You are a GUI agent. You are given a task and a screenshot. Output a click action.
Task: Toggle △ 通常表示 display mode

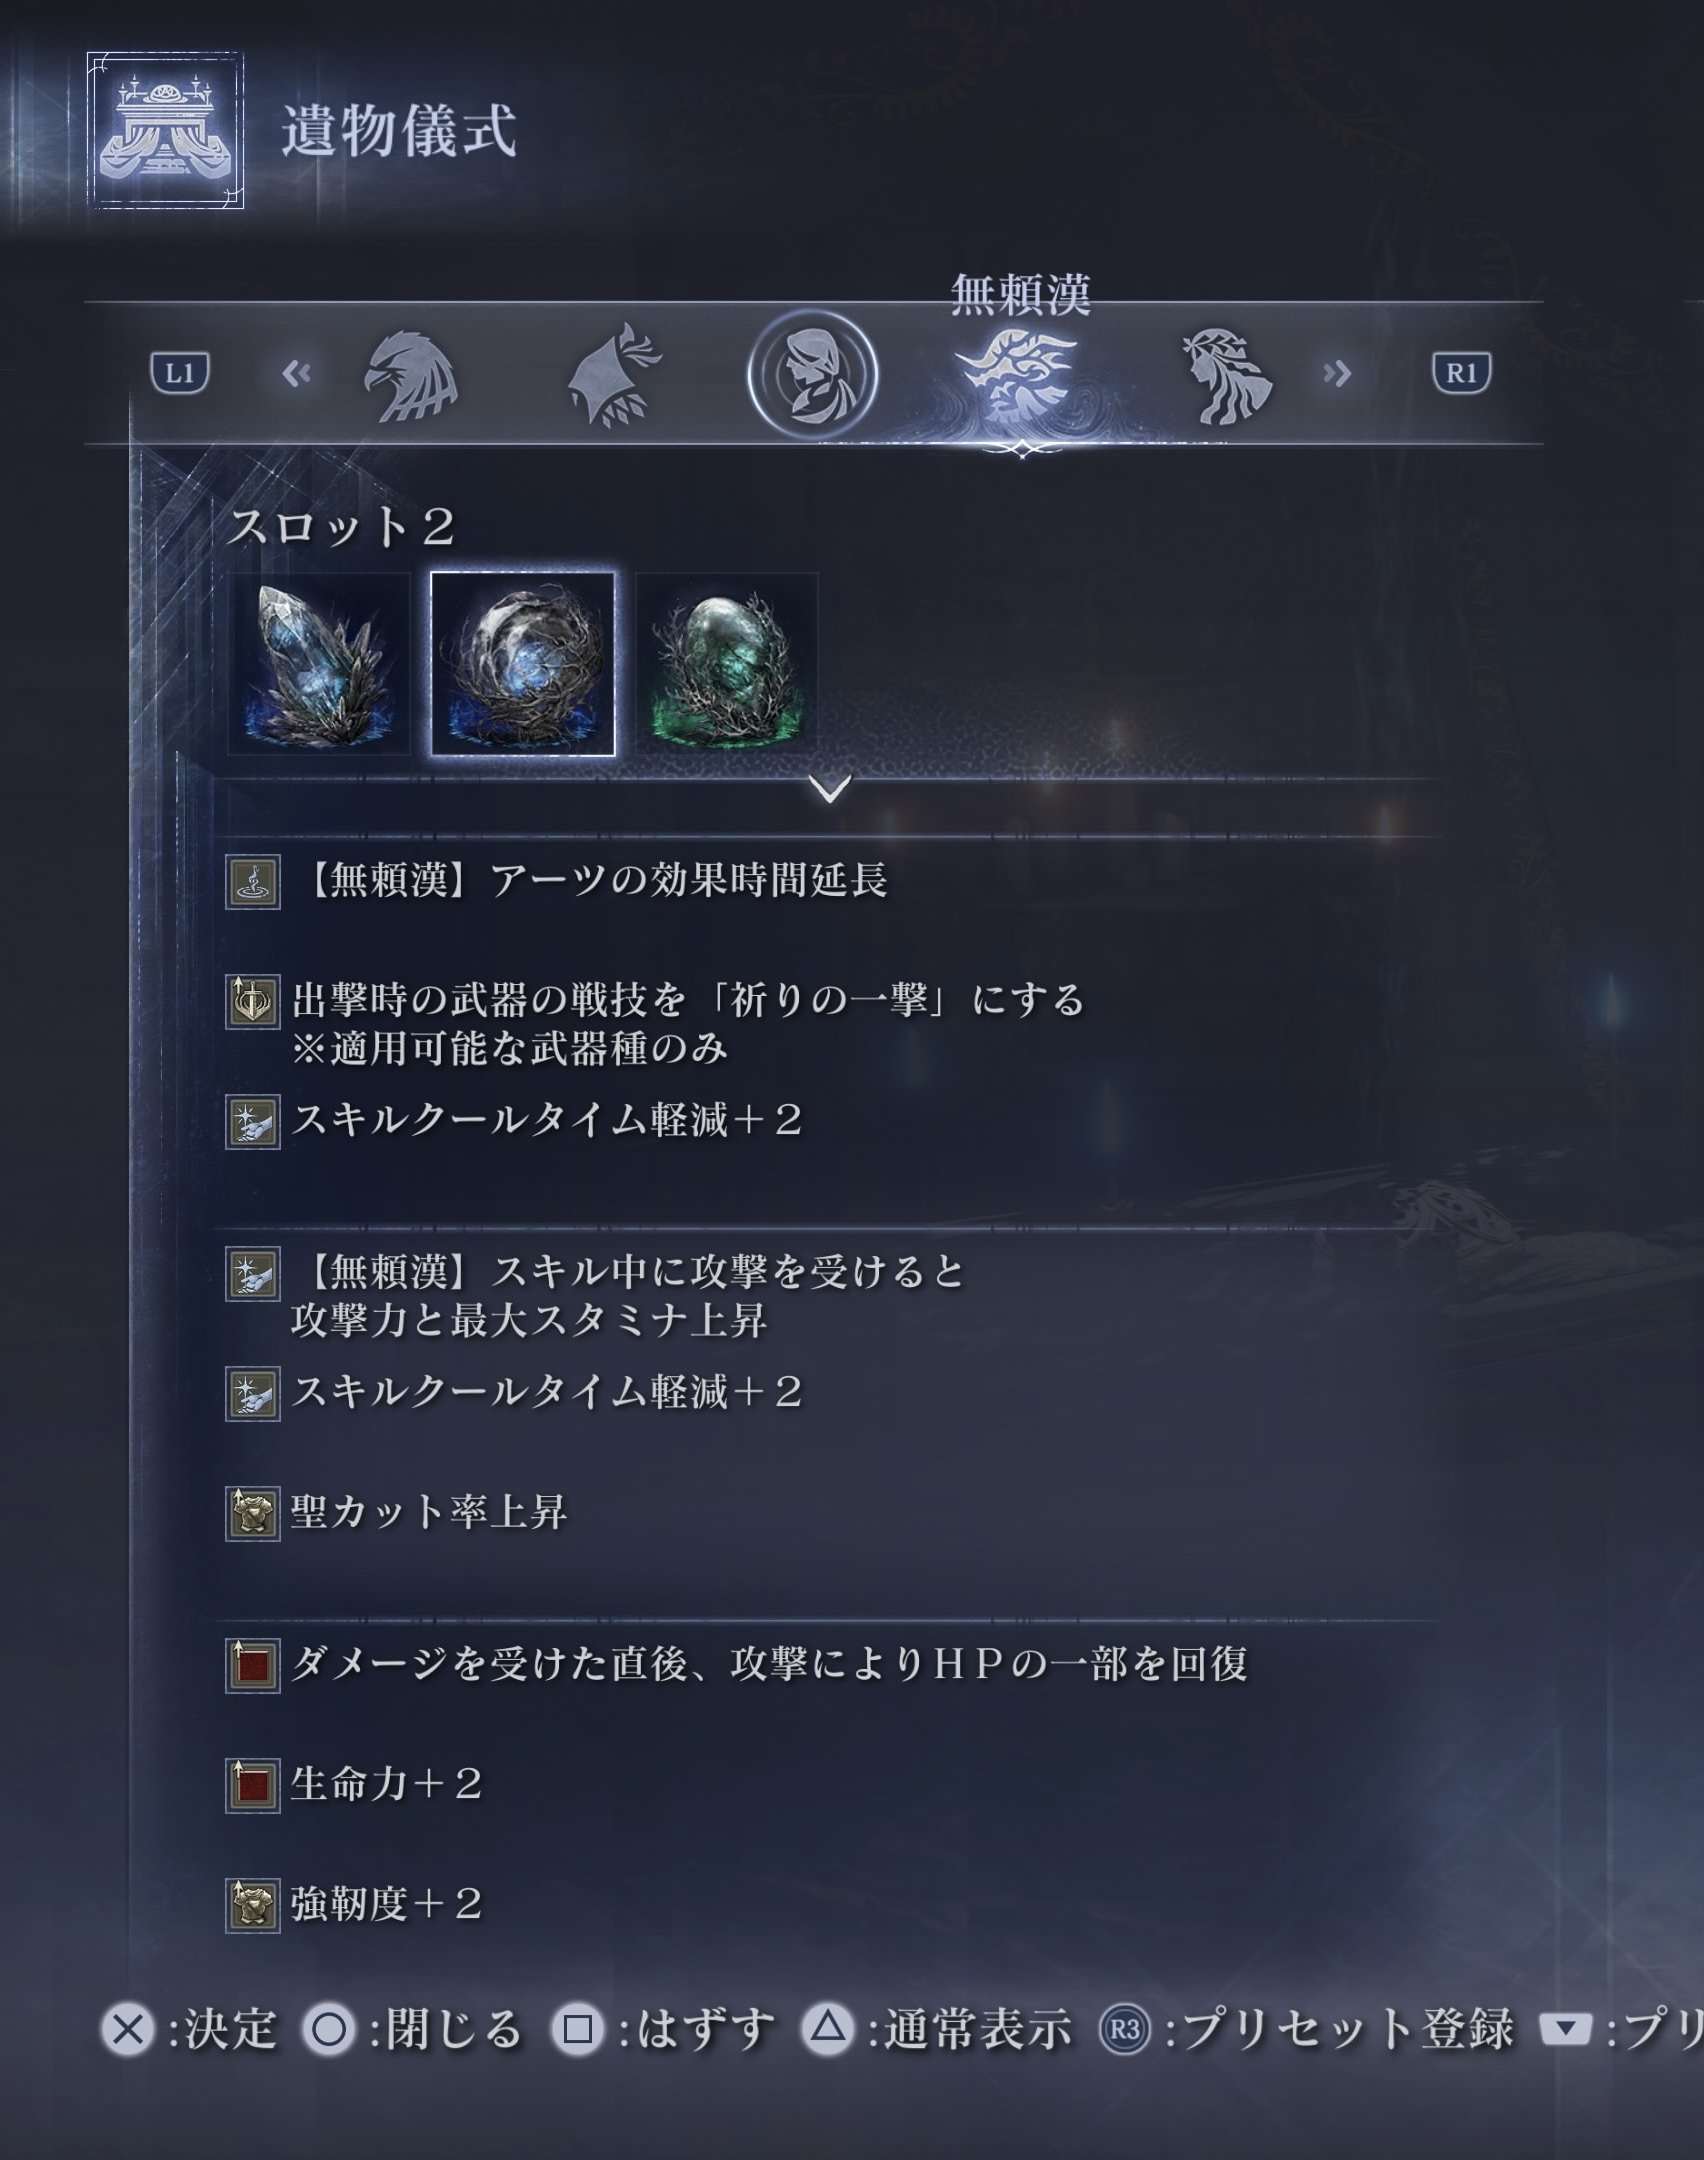point(937,2029)
